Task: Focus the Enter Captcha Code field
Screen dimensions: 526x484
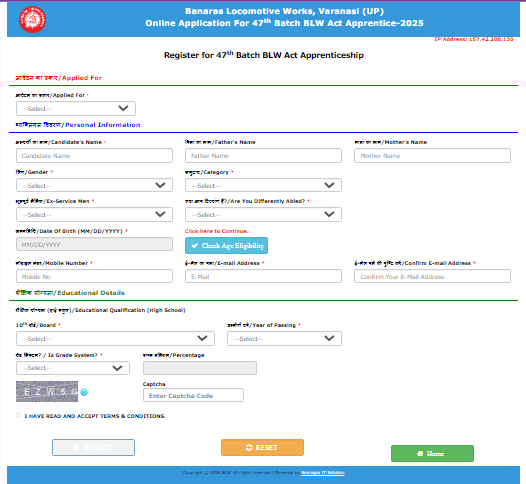Action: click(193, 395)
